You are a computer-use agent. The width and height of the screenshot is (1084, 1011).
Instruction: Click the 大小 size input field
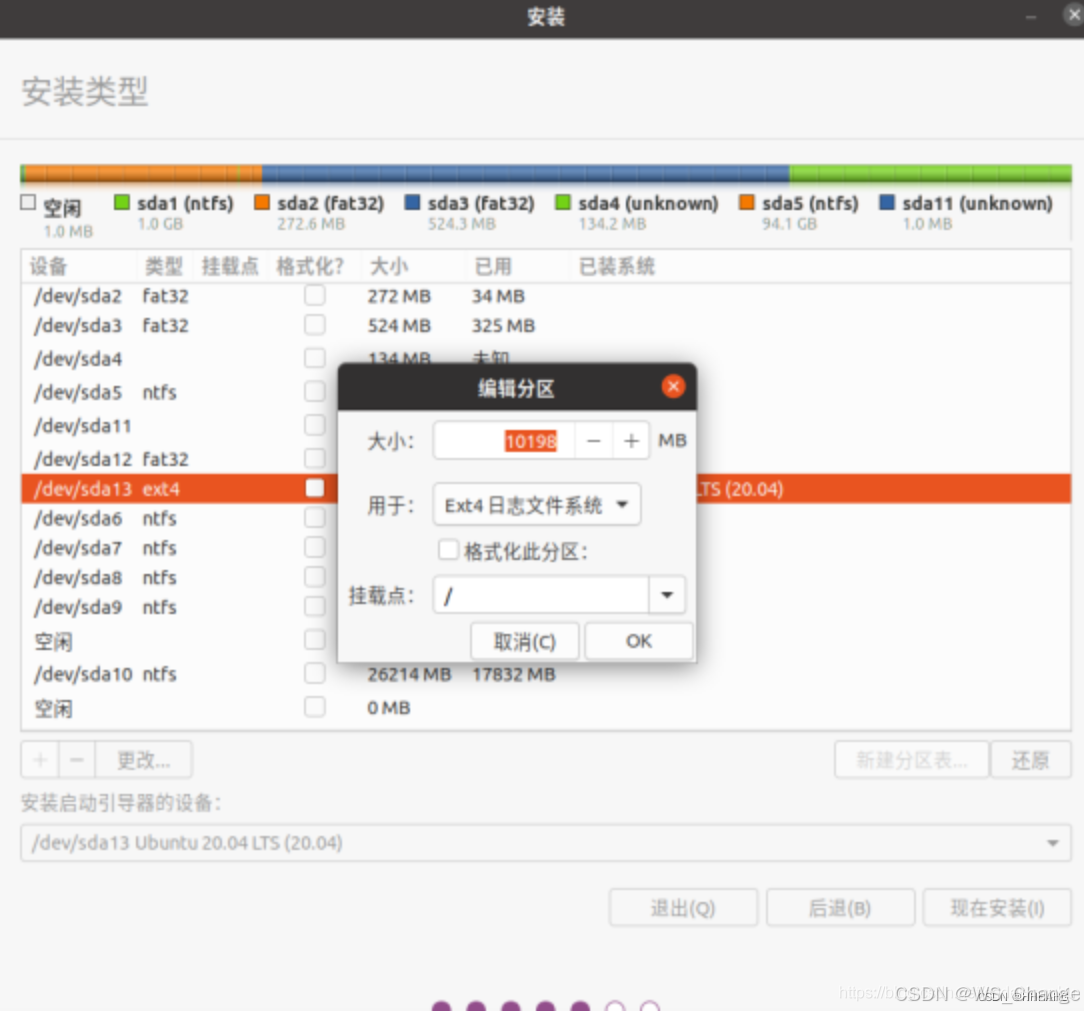click(x=504, y=440)
